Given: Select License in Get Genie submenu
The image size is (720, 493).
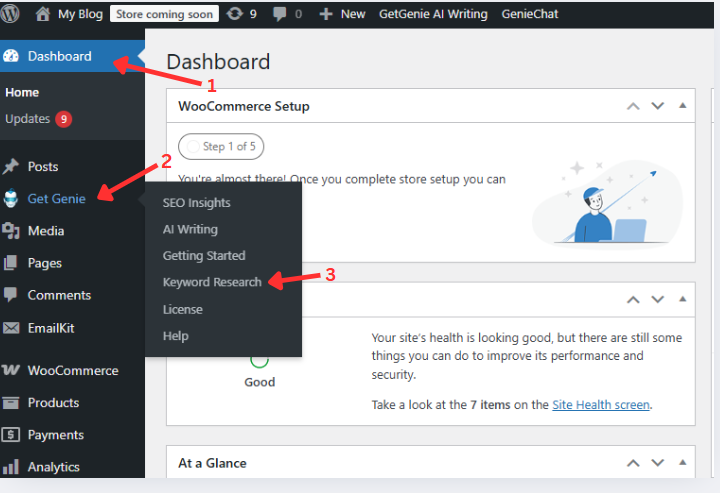Looking at the screenshot, I should (183, 309).
